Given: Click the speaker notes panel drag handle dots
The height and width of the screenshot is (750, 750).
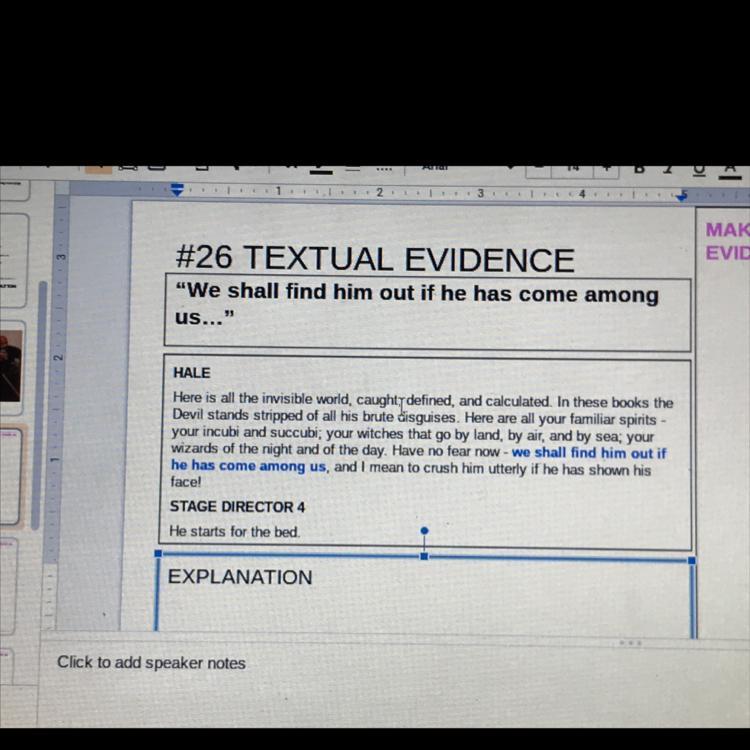Looking at the screenshot, I should point(630,643).
